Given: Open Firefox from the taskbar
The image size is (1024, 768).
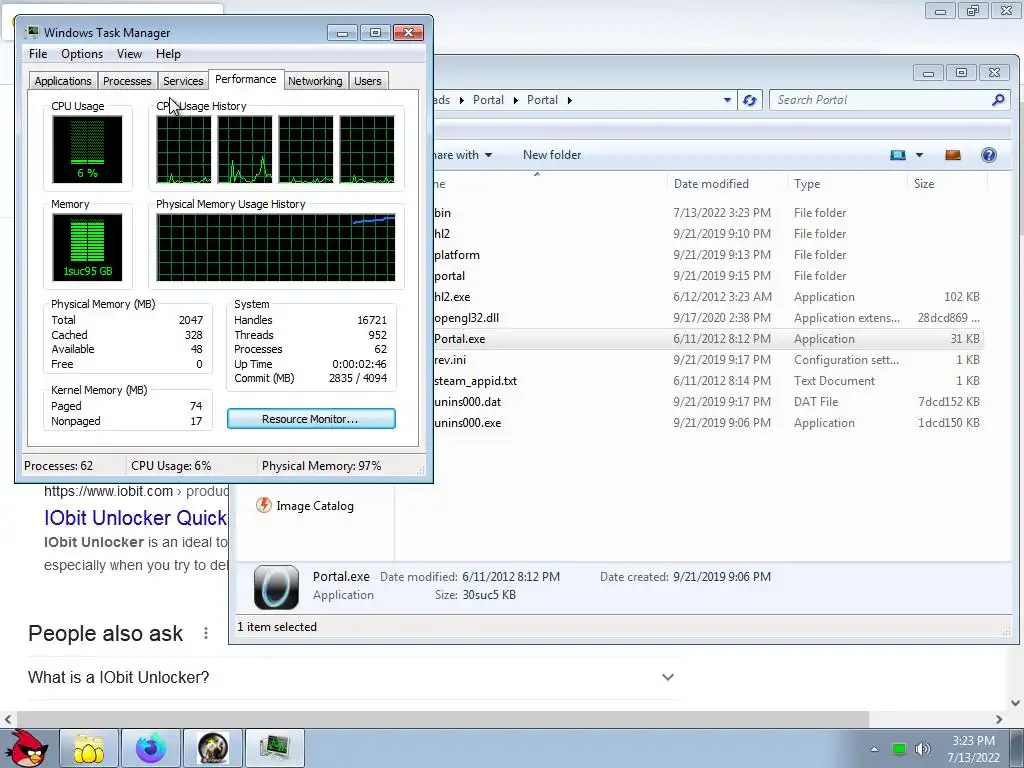Looking at the screenshot, I should 150,748.
